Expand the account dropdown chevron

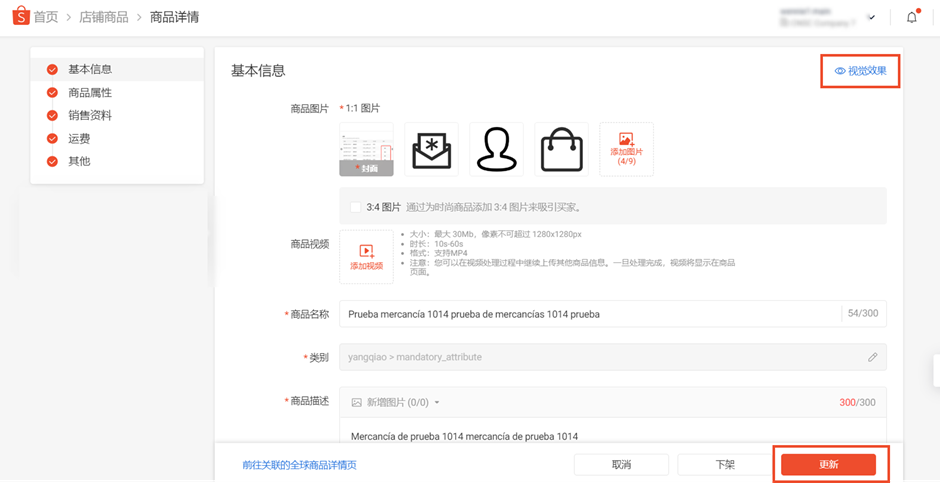[872, 17]
